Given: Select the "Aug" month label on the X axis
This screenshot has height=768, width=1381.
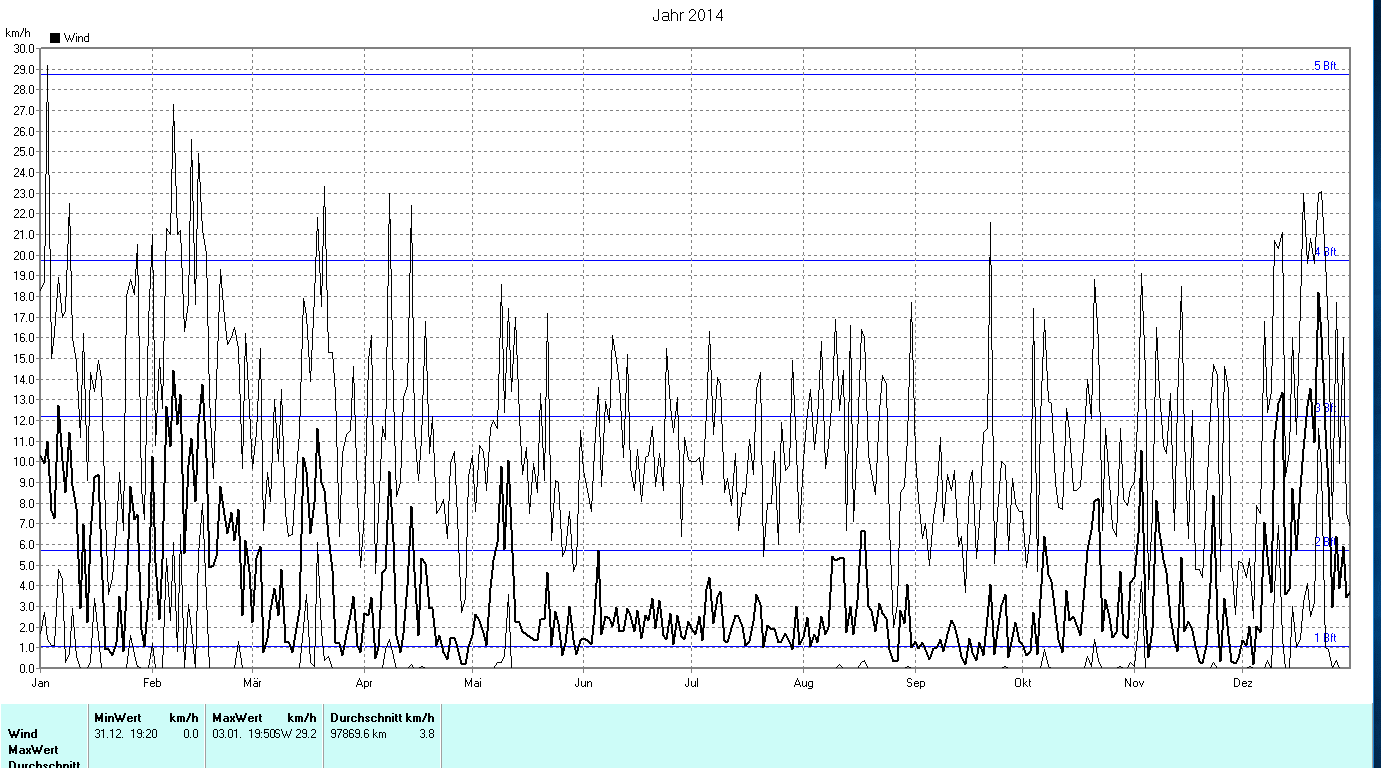Looking at the screenshot, I should coord(804,683).
